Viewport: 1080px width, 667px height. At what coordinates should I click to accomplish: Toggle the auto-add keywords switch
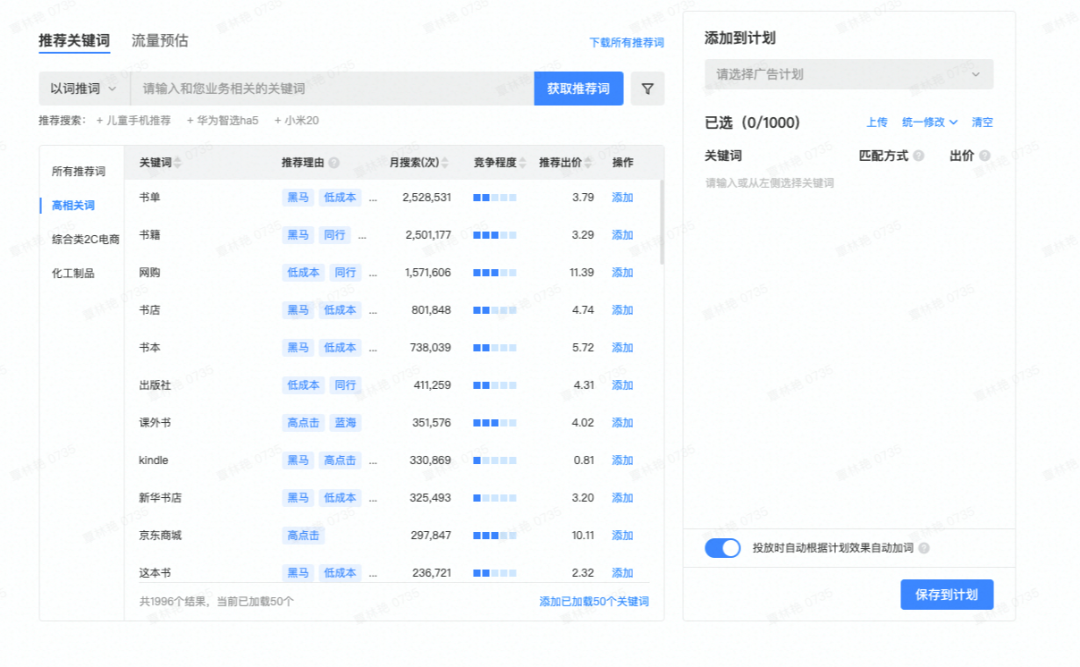tap(722, 548)
